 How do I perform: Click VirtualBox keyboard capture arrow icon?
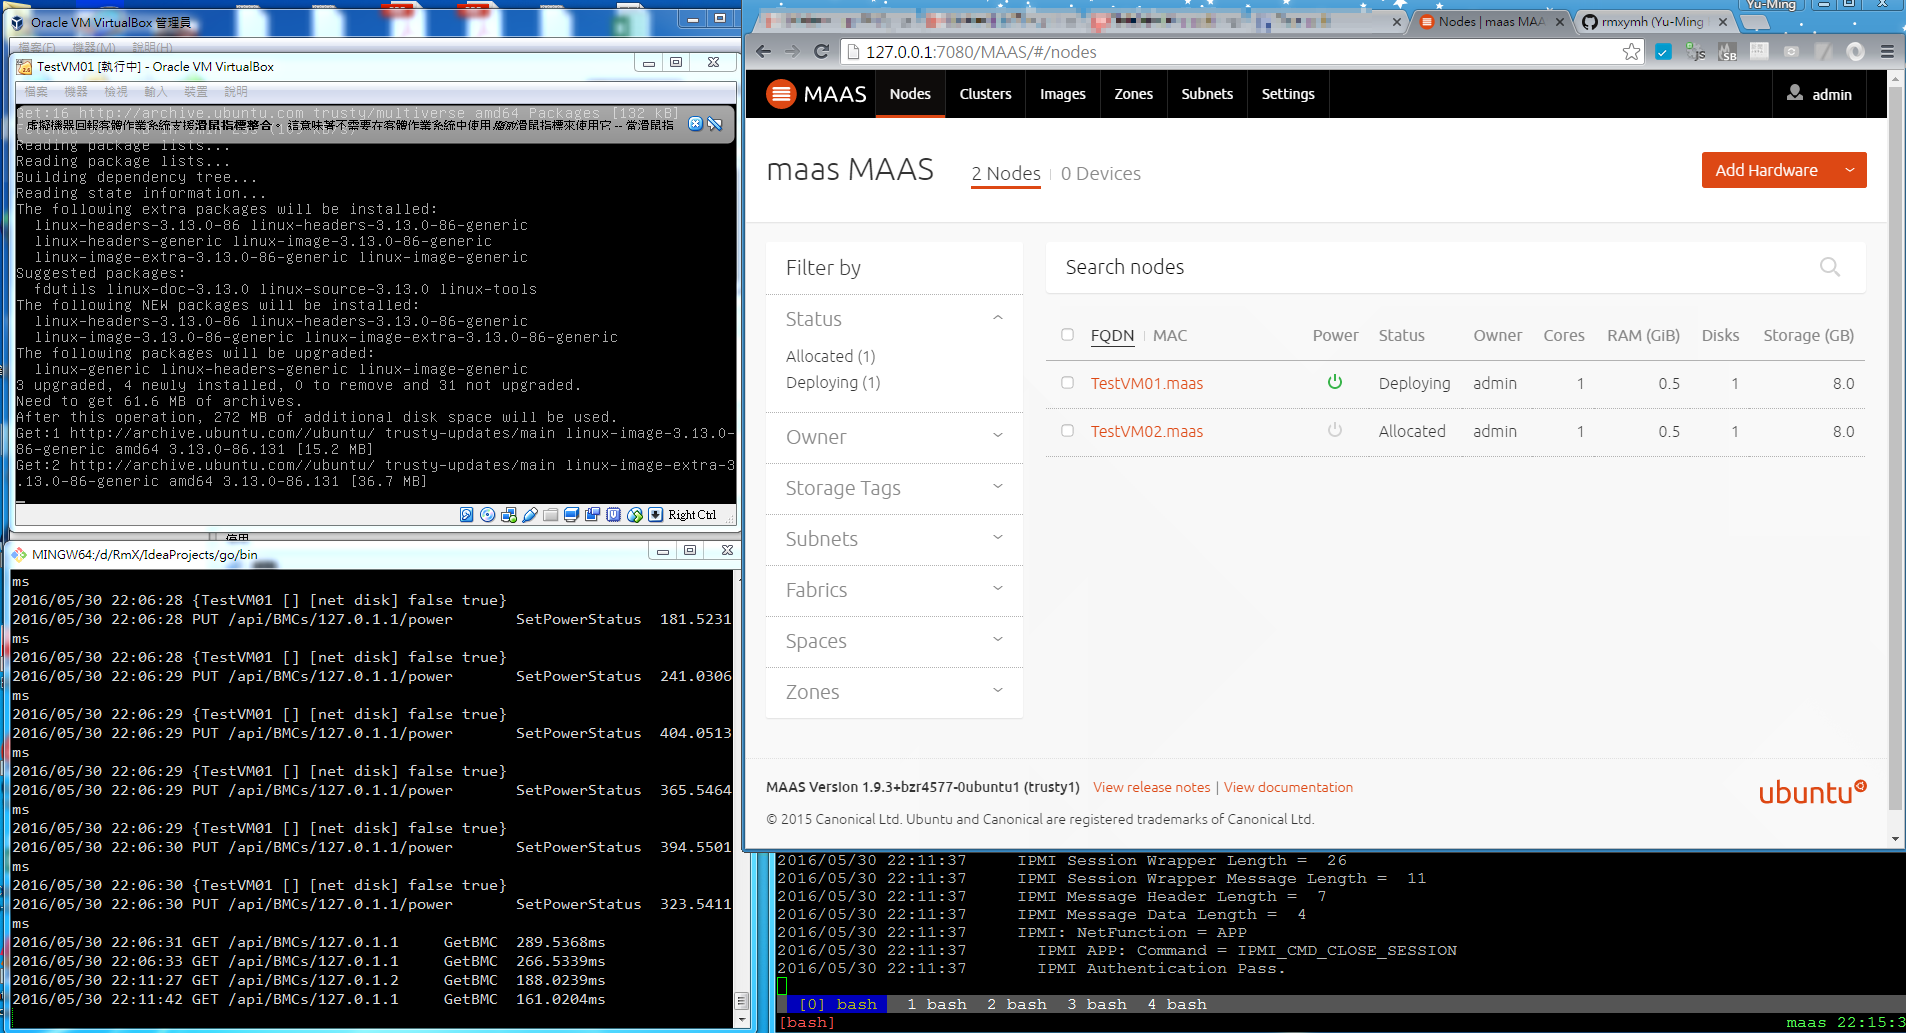(655, 515)
